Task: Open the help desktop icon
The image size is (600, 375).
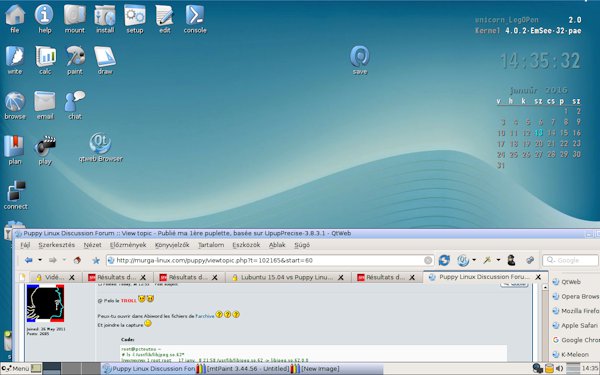Action: (x=44, y=19)
